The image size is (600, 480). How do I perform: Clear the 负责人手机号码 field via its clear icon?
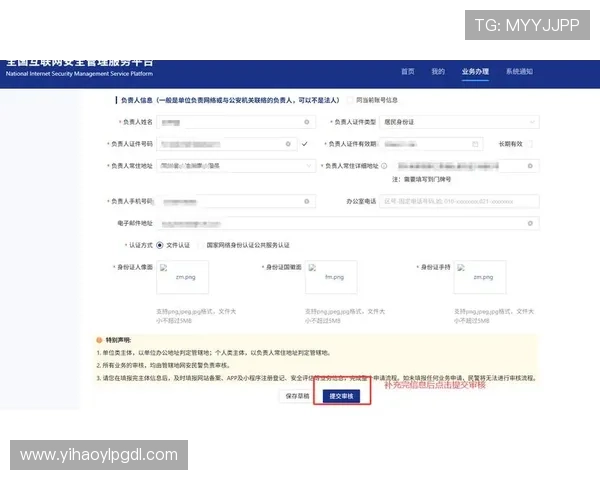tap(307, 201)
